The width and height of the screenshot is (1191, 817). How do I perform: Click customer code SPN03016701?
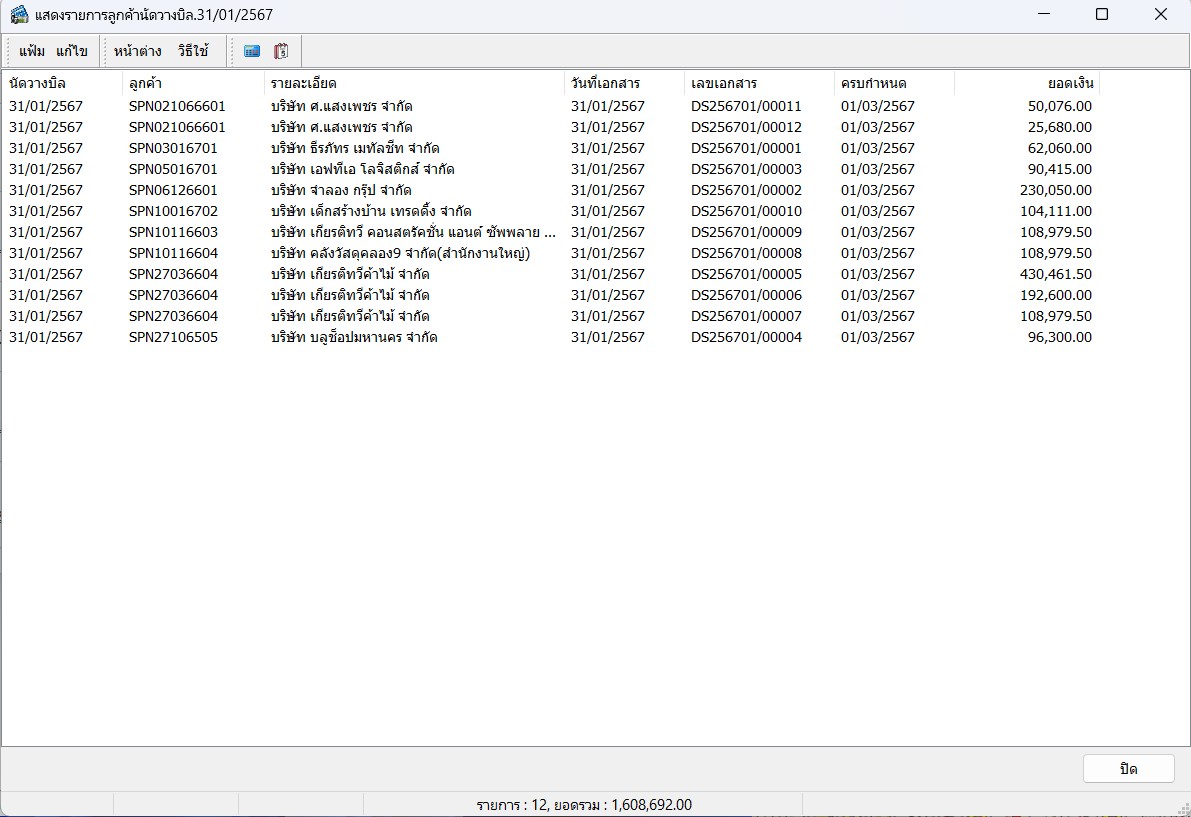(x=173, y=148)
